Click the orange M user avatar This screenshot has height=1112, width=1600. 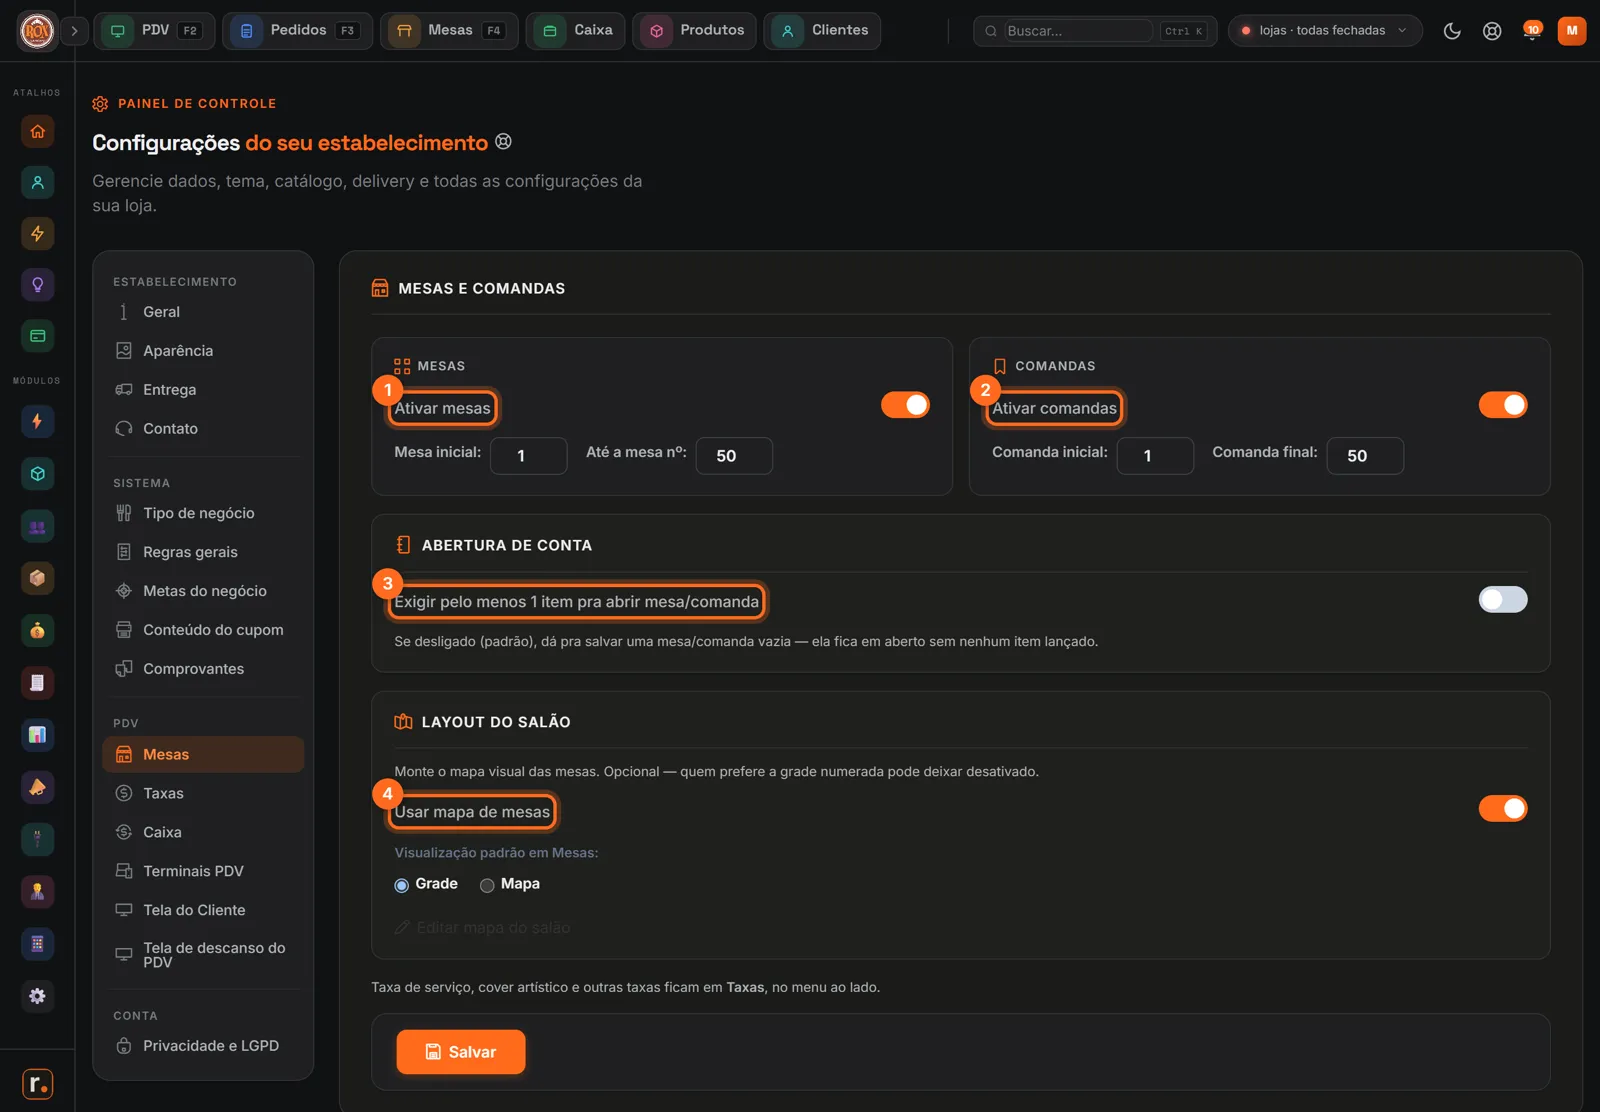(1572, 31)
